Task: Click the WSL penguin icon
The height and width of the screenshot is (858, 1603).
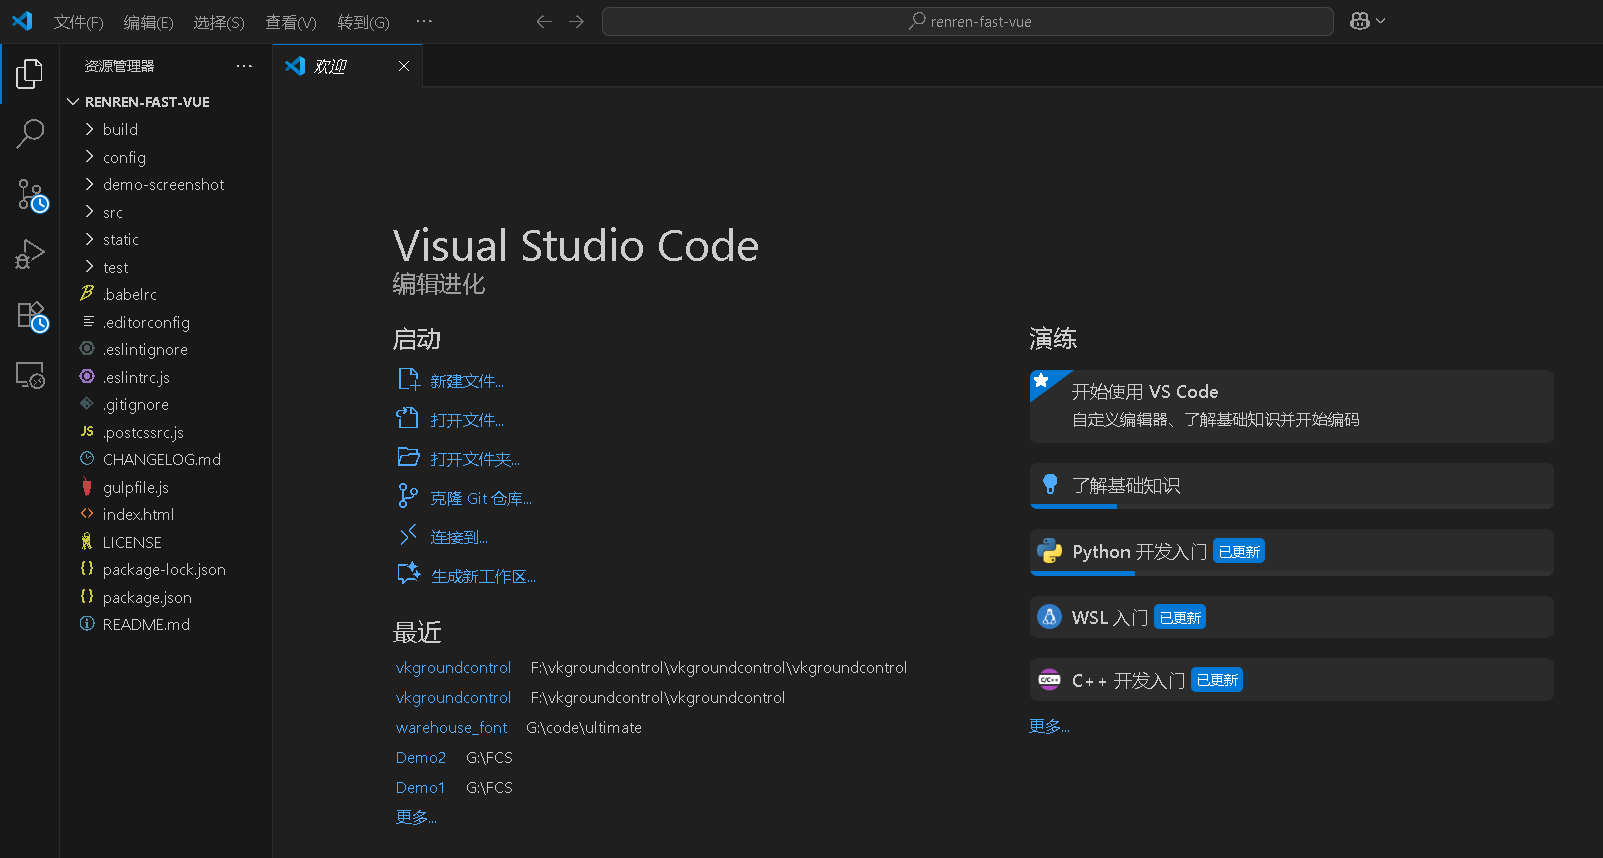Action: [1049, 617]
